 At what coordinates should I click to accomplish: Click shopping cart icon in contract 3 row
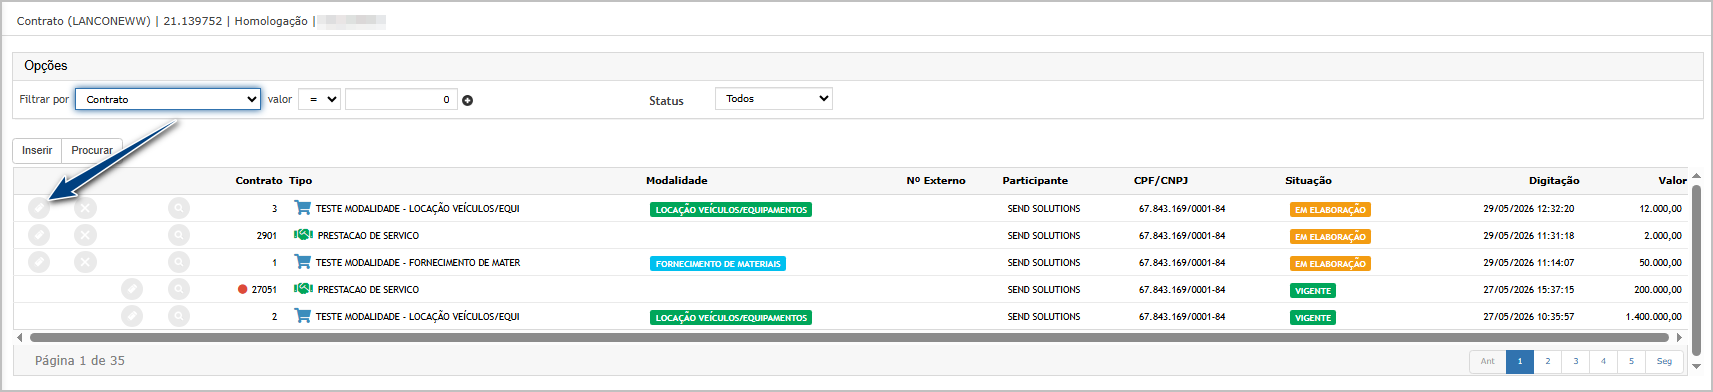point(302,208)
